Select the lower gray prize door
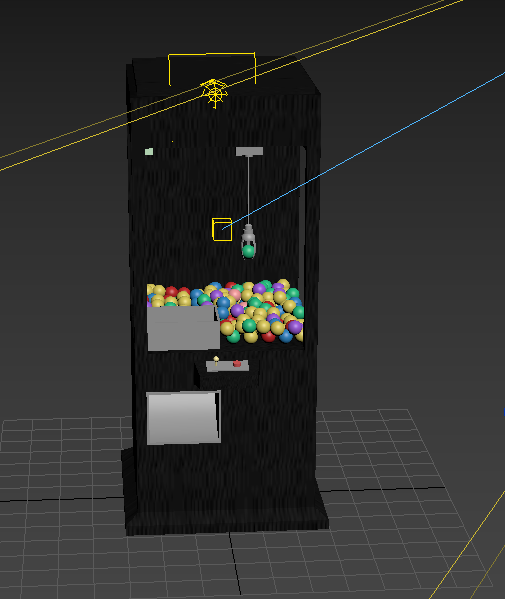Viewport: 505px width, 599px height. coord(183,418)
